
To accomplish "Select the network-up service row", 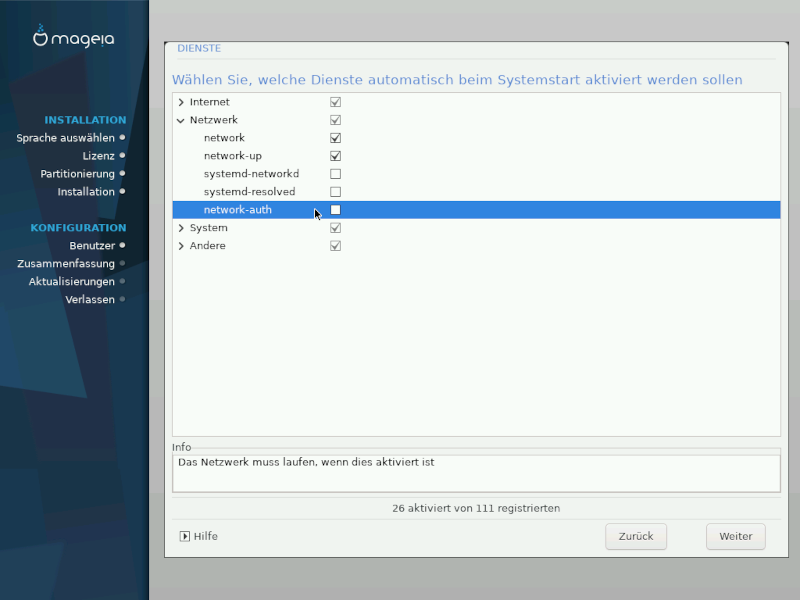I will 232,156.
